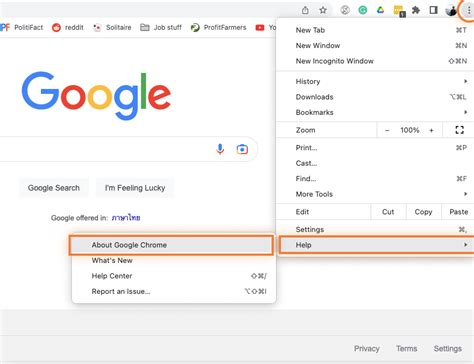Select Report an Issue...
474x364 pixels.
[x=174, y=291]
